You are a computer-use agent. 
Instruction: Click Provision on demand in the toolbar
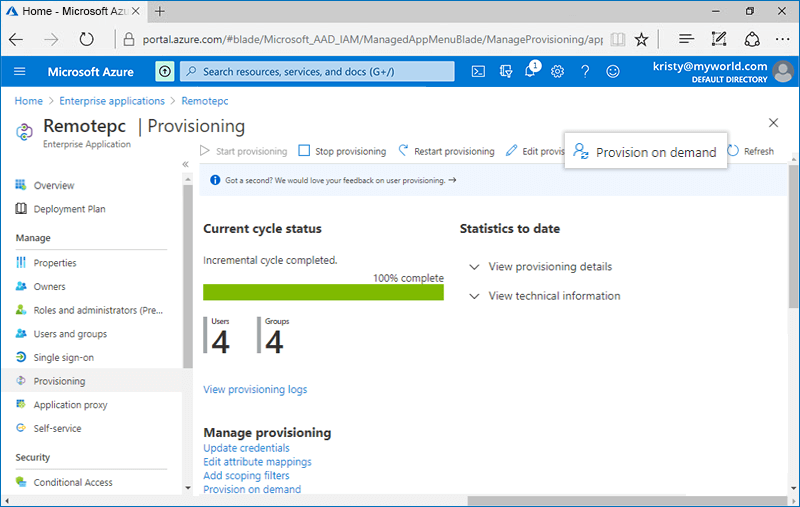pos(645,152)
